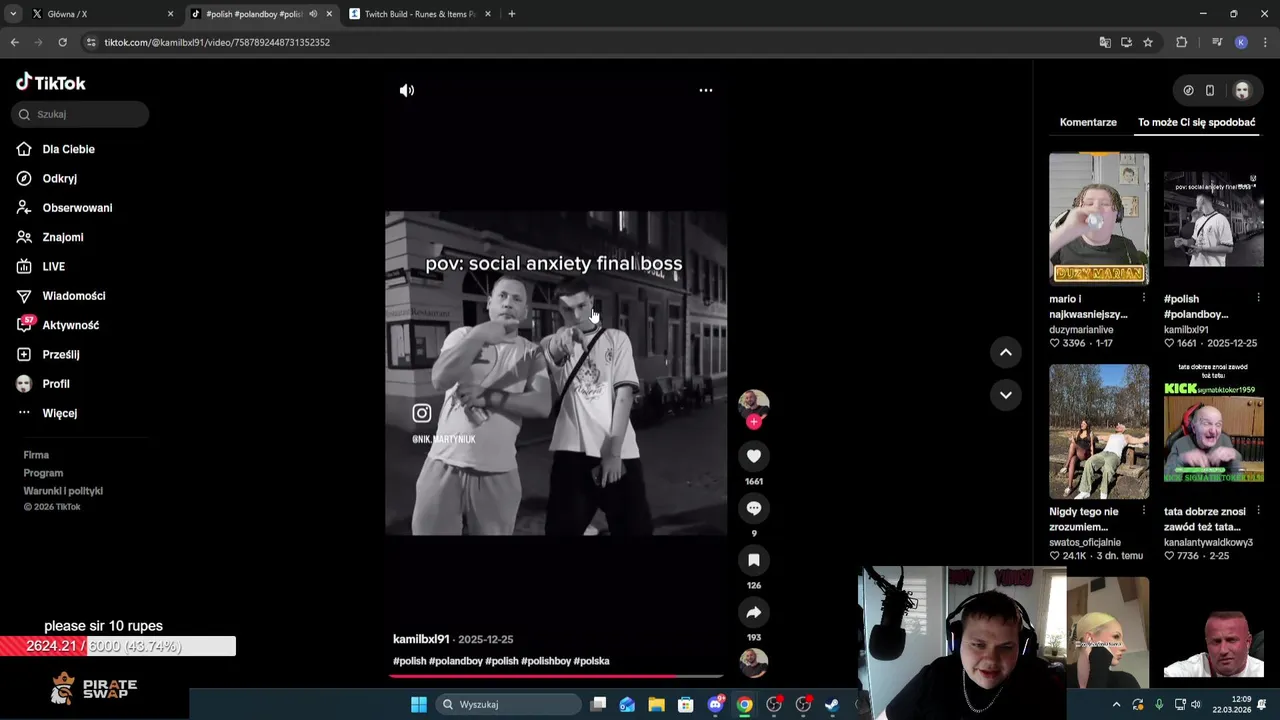The height and width of the screenshot is (720, 1280).
Task: Open options for mario i najkwasniejszy video
Action: [1144, 298]
